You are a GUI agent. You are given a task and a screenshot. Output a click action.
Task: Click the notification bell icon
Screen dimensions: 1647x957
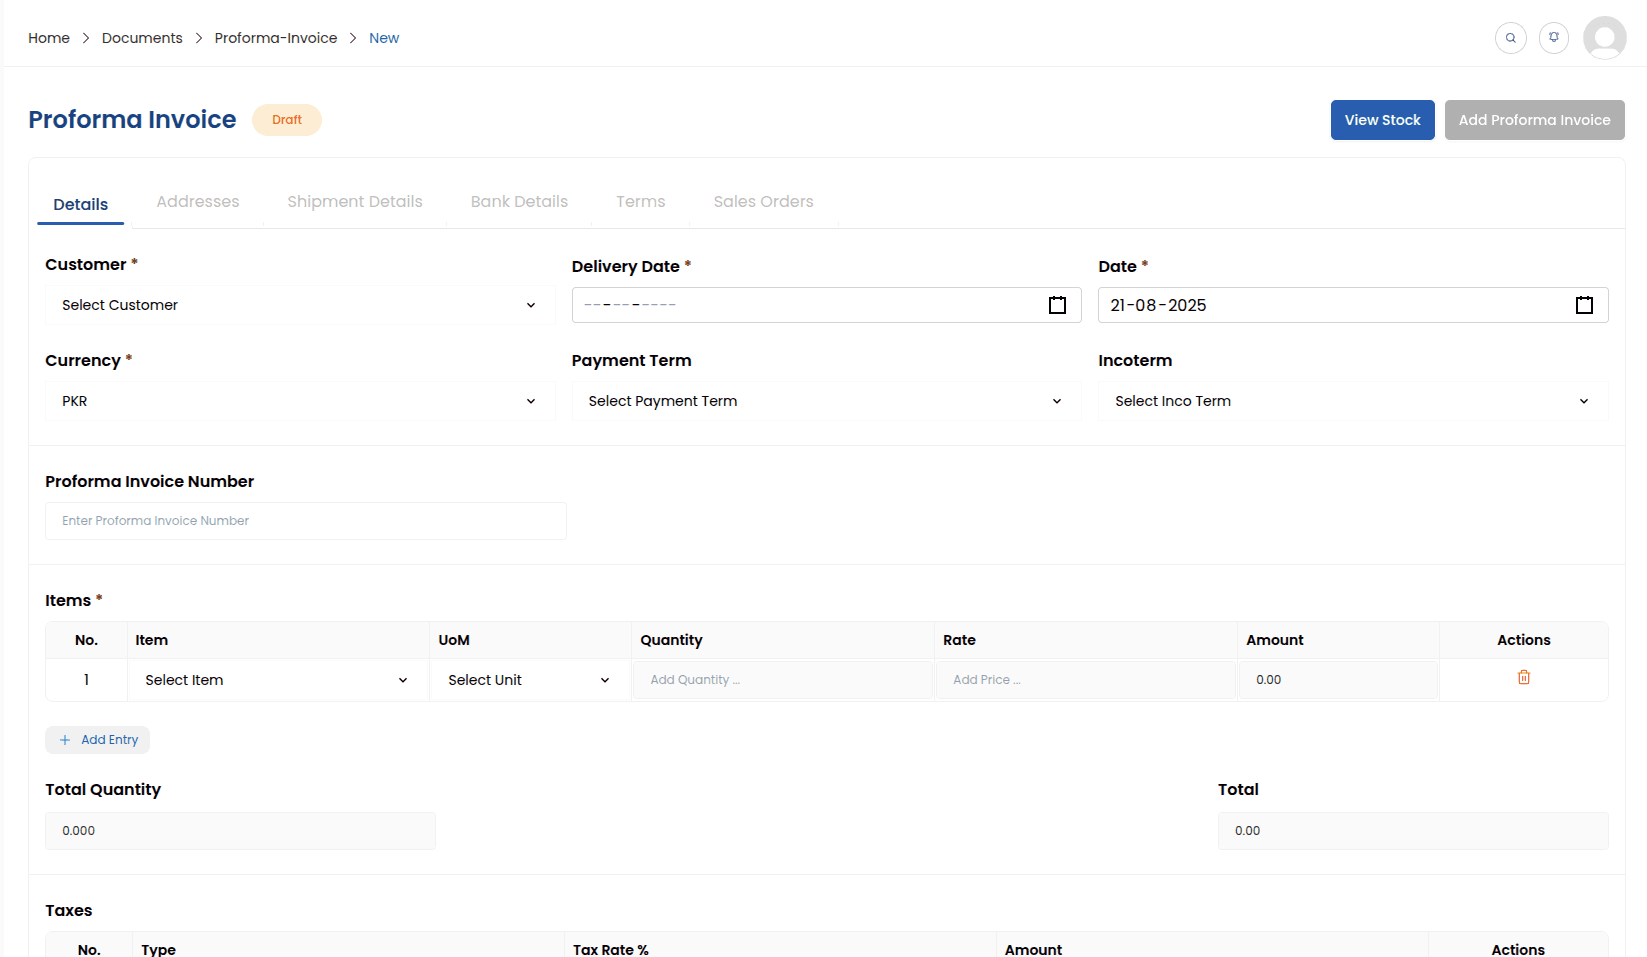1554,37
